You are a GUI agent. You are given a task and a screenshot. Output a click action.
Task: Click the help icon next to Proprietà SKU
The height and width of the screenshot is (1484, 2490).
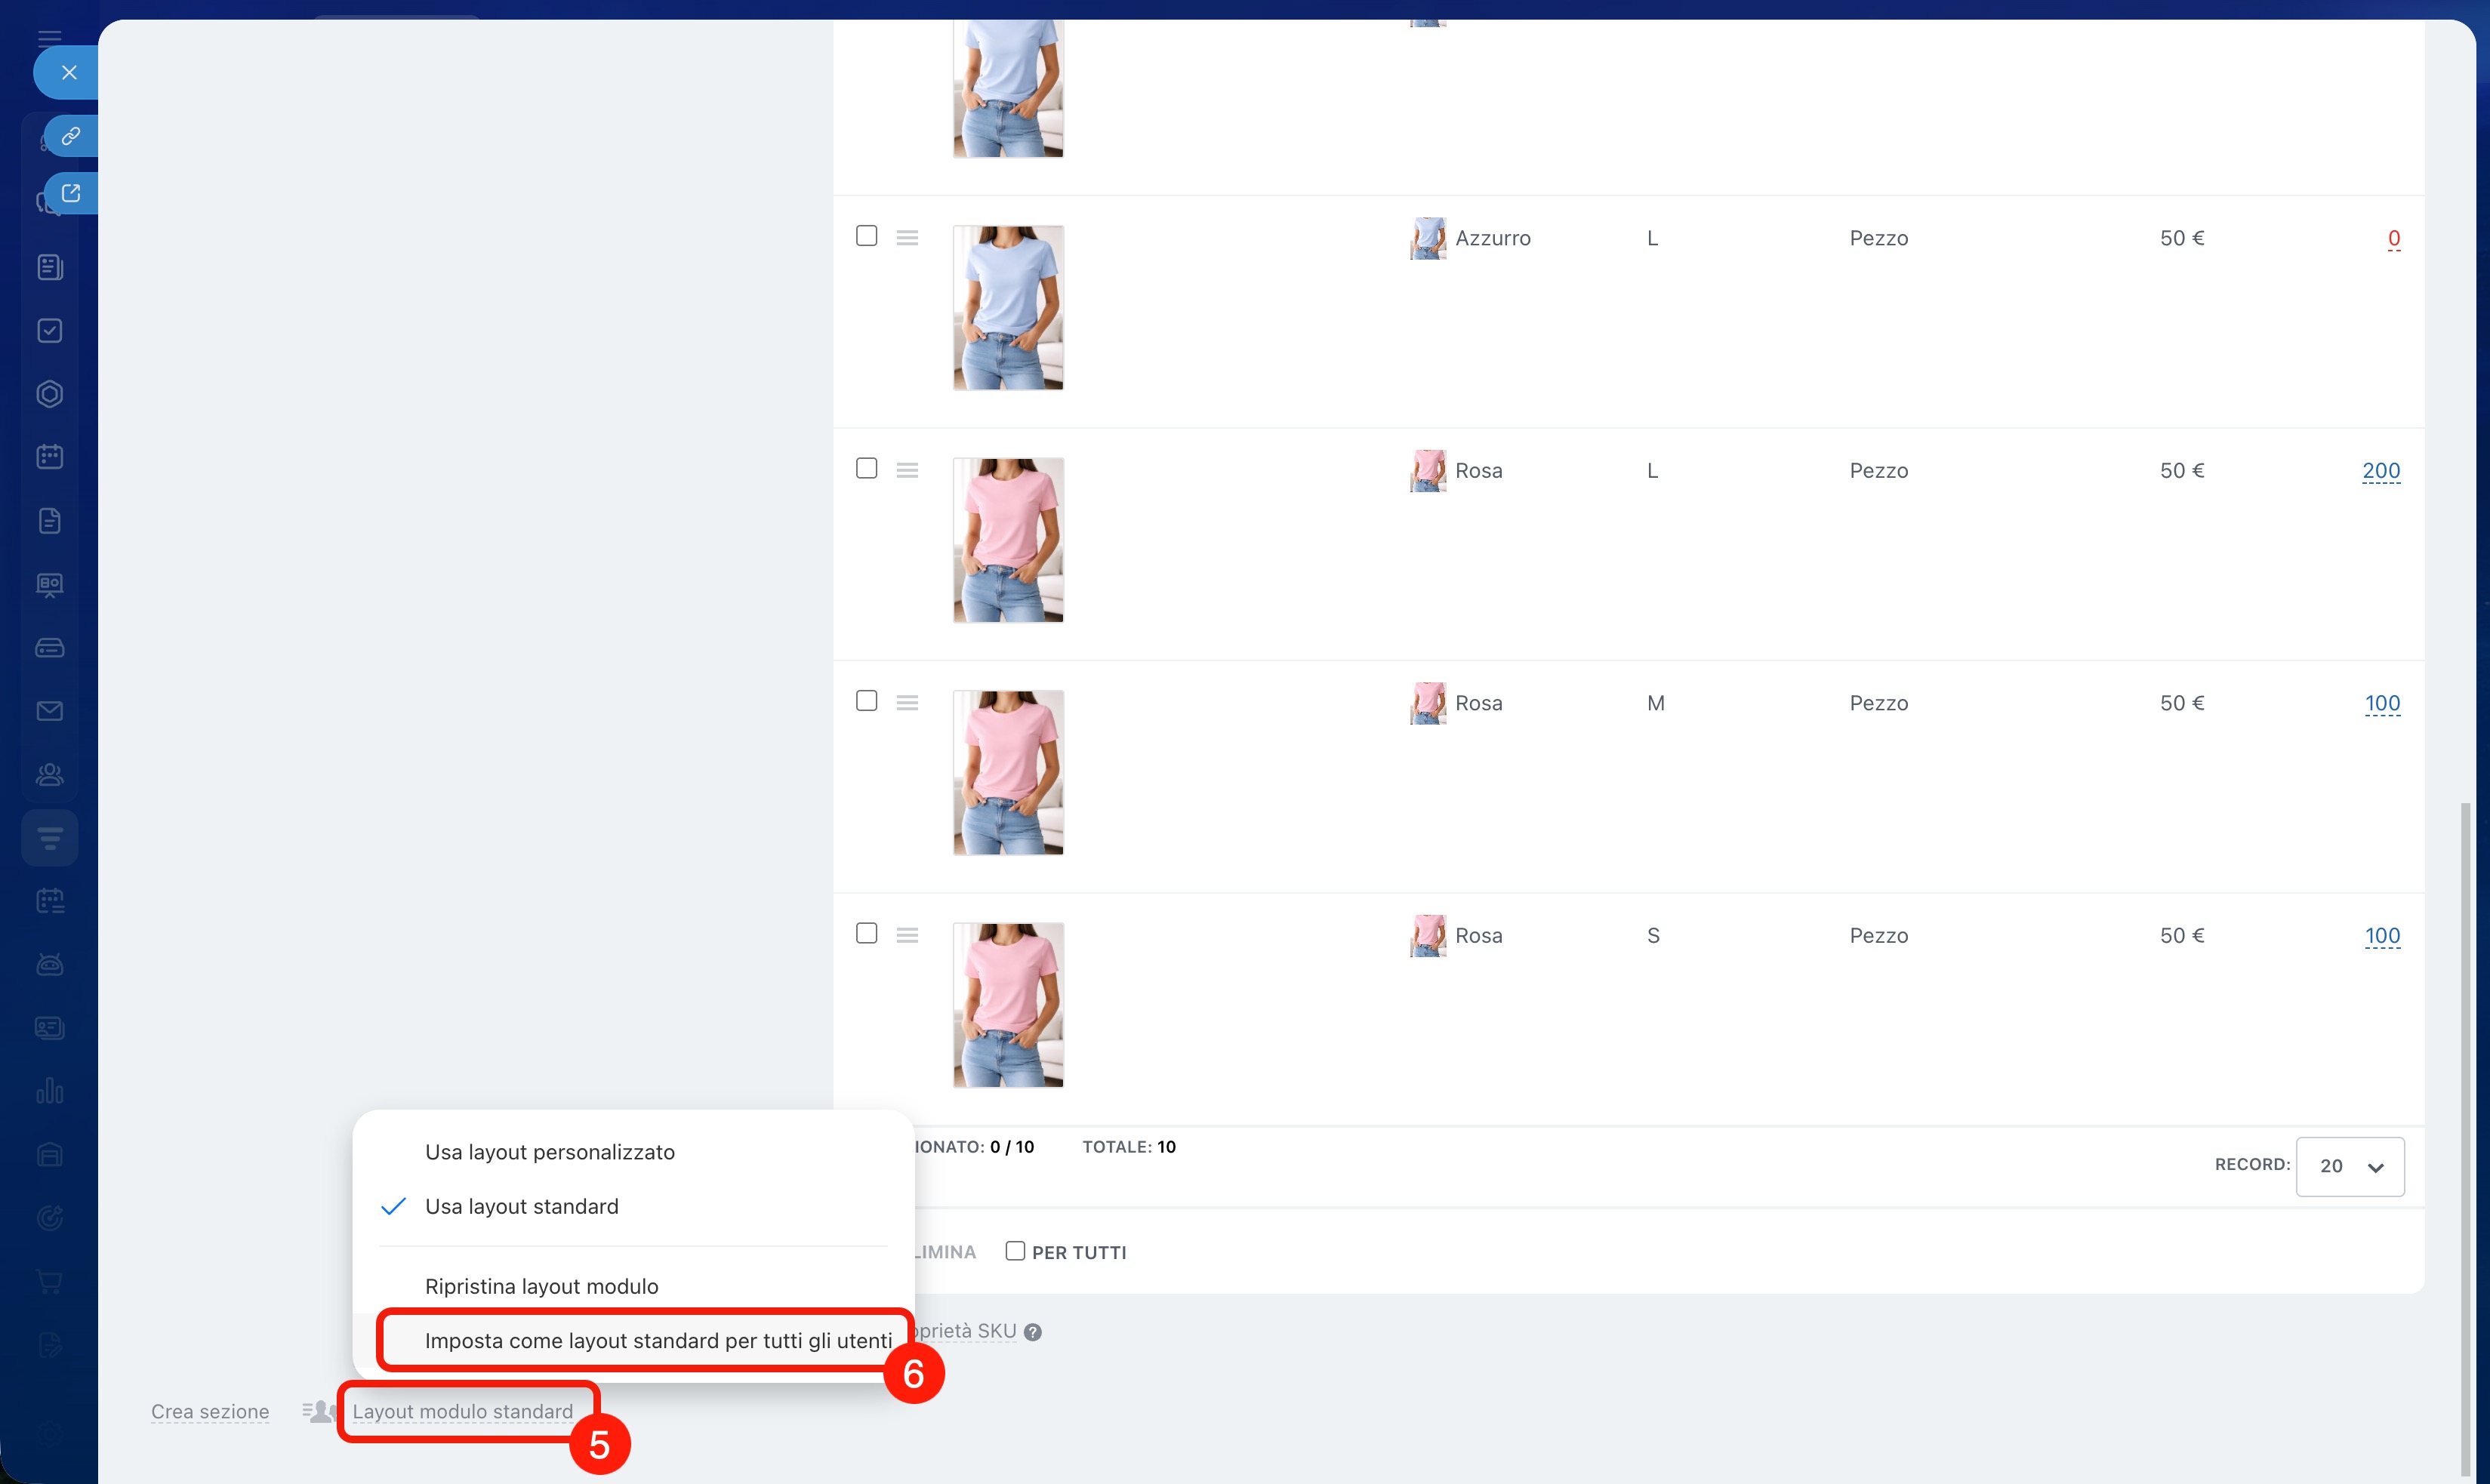tap(1033, 1332)
